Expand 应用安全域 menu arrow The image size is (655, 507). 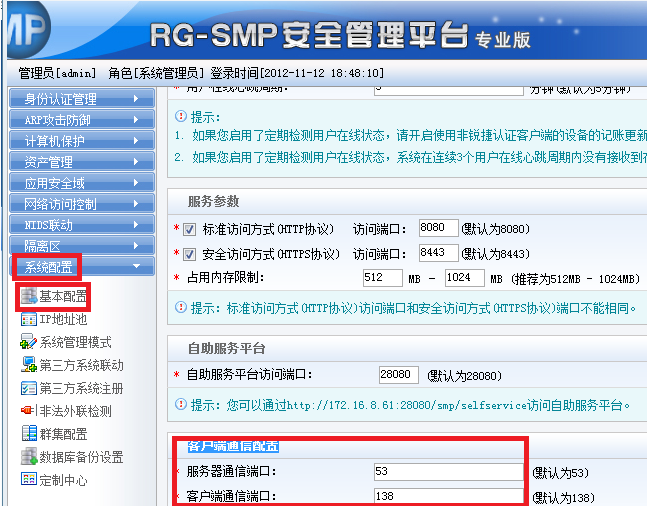coord(135,183)
